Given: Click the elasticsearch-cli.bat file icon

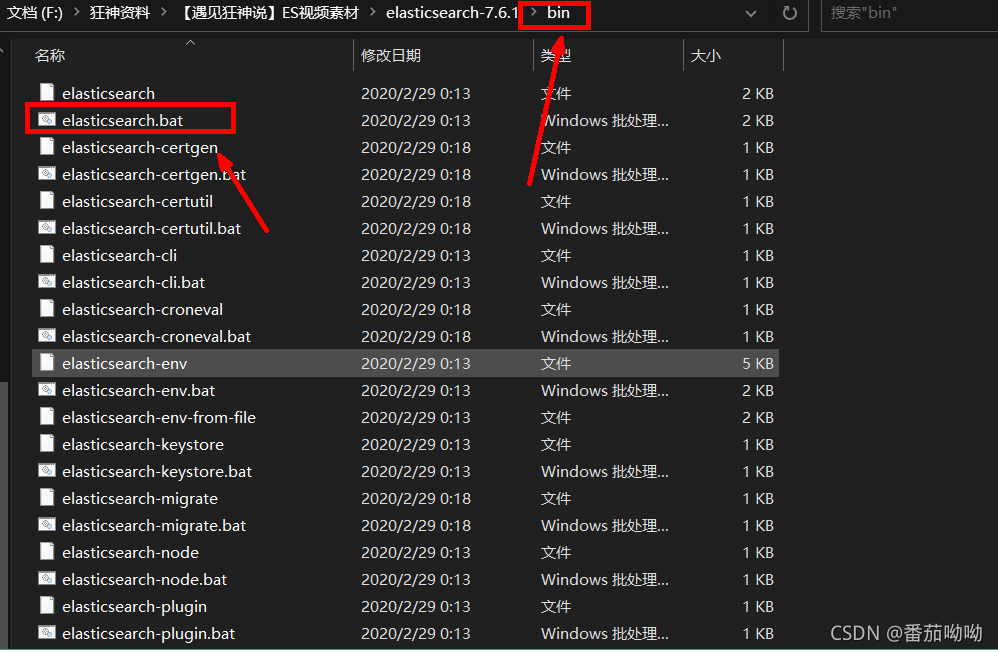Looking at the screenshot, I should (x=46, y=282).
